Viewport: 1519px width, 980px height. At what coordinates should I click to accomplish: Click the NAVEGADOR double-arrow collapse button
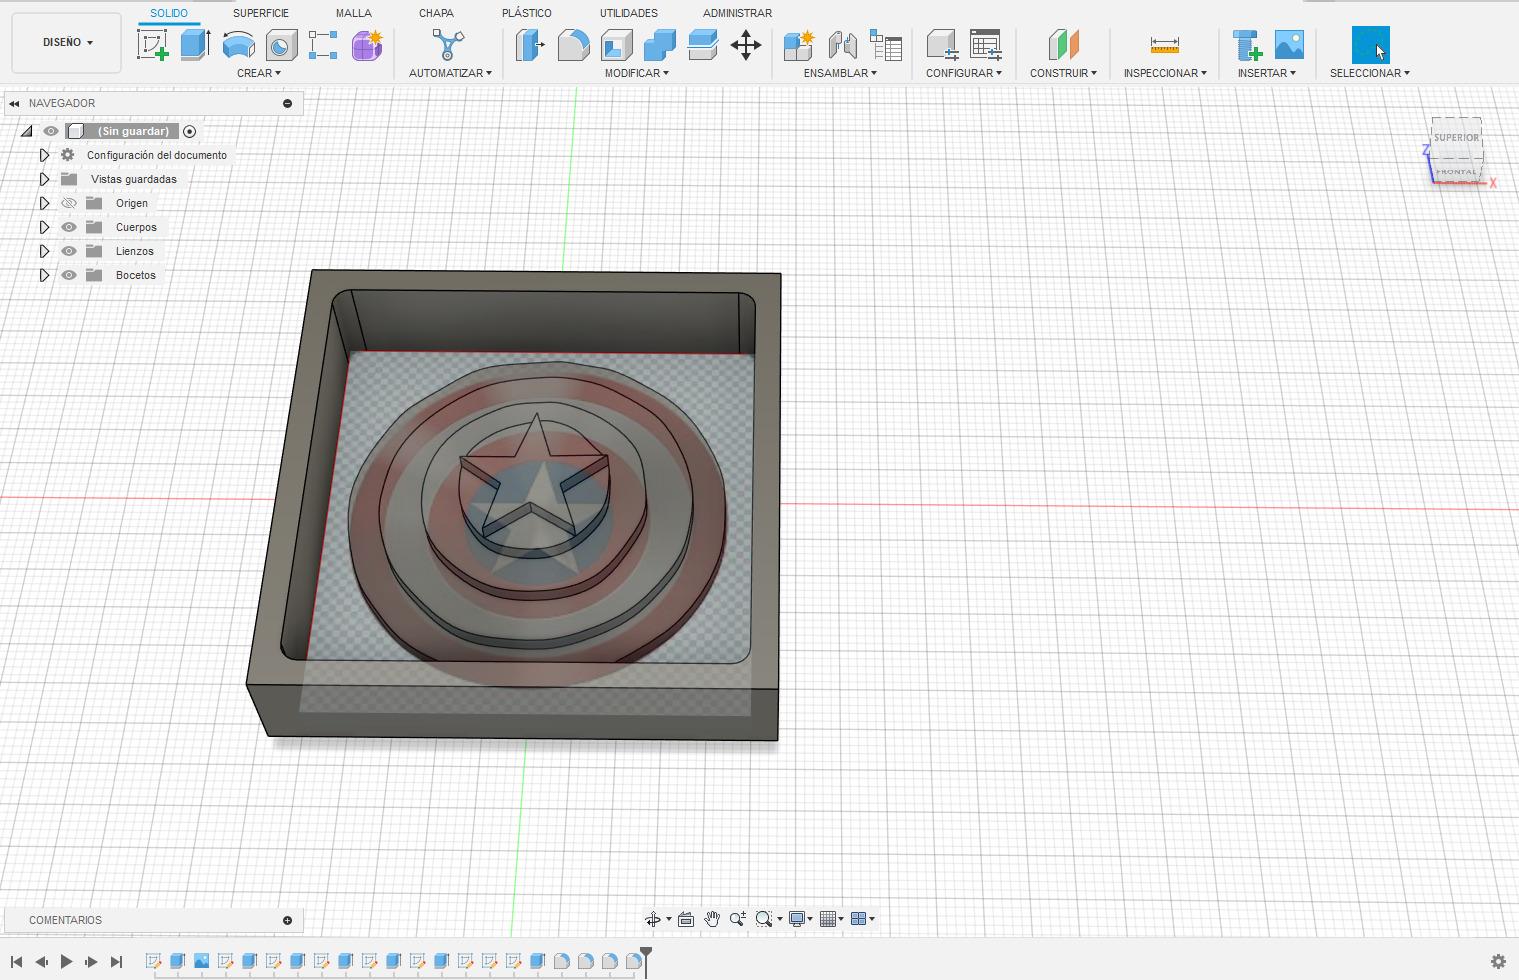pos(14,103)
